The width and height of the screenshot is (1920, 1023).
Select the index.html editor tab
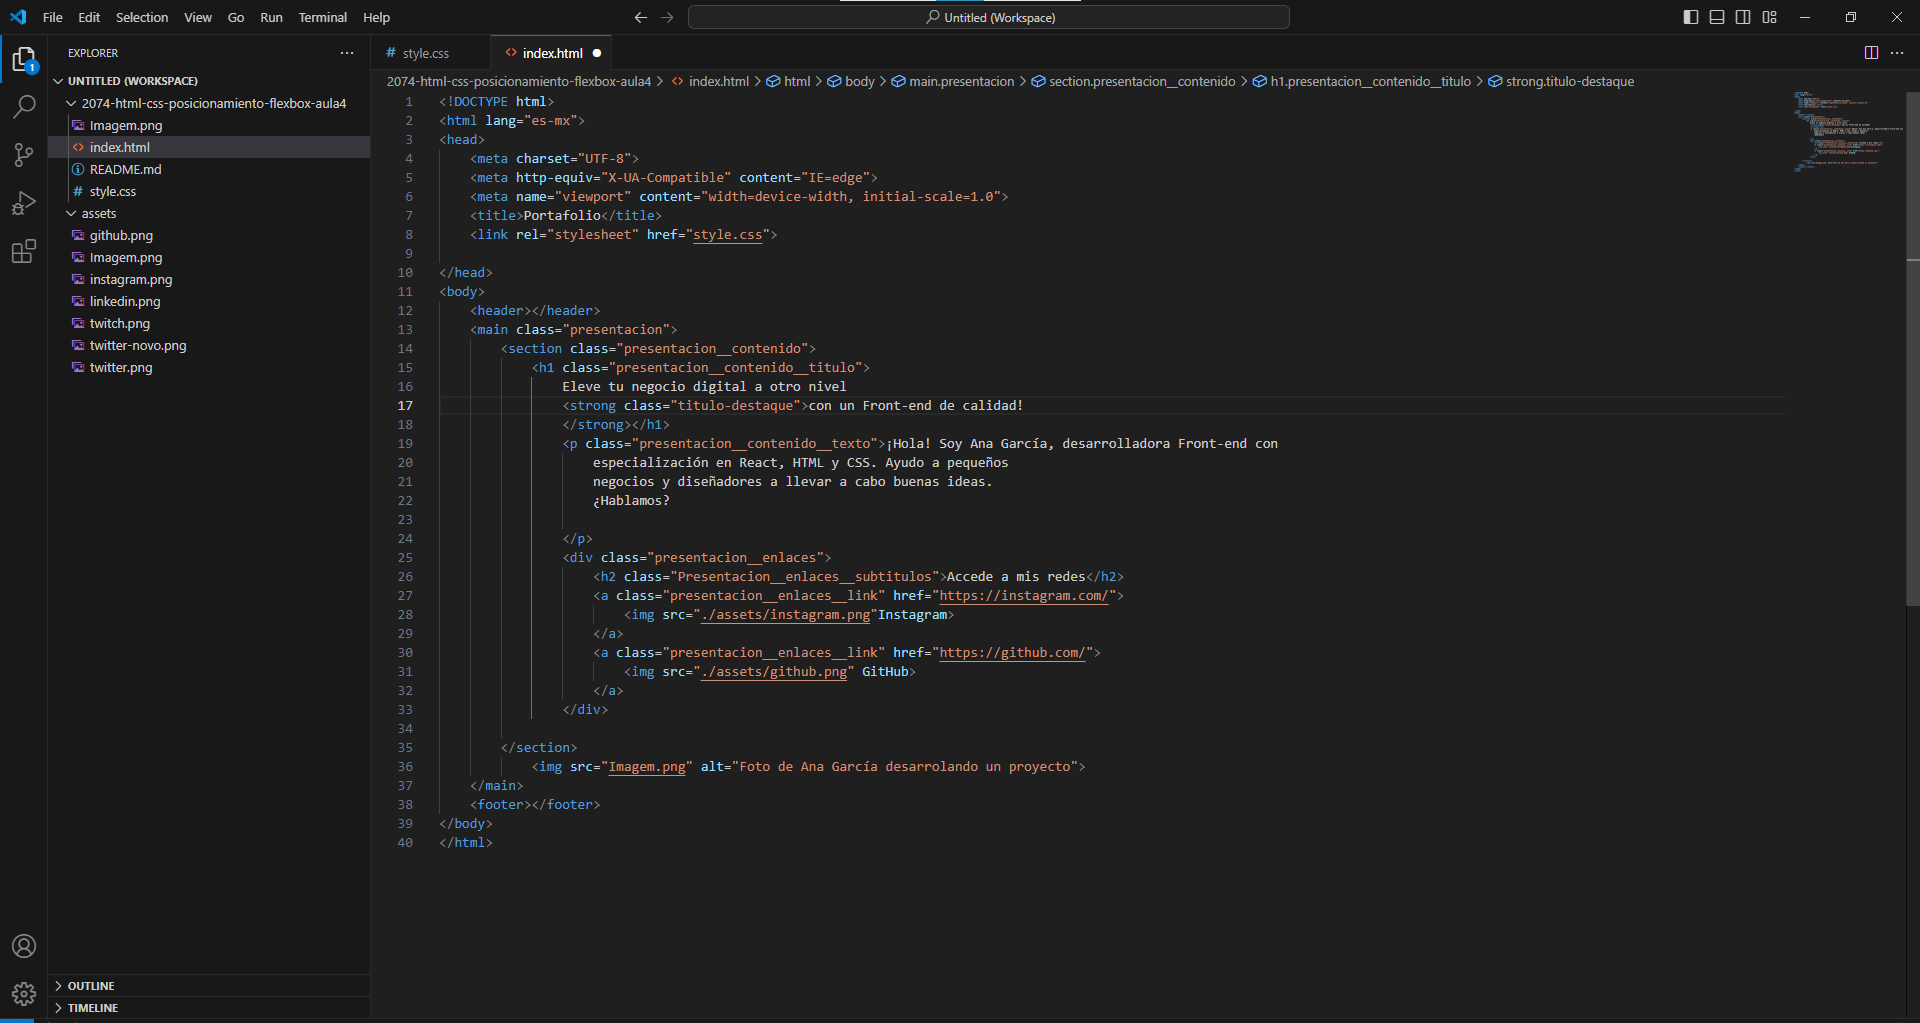click(x=552, y=54)
